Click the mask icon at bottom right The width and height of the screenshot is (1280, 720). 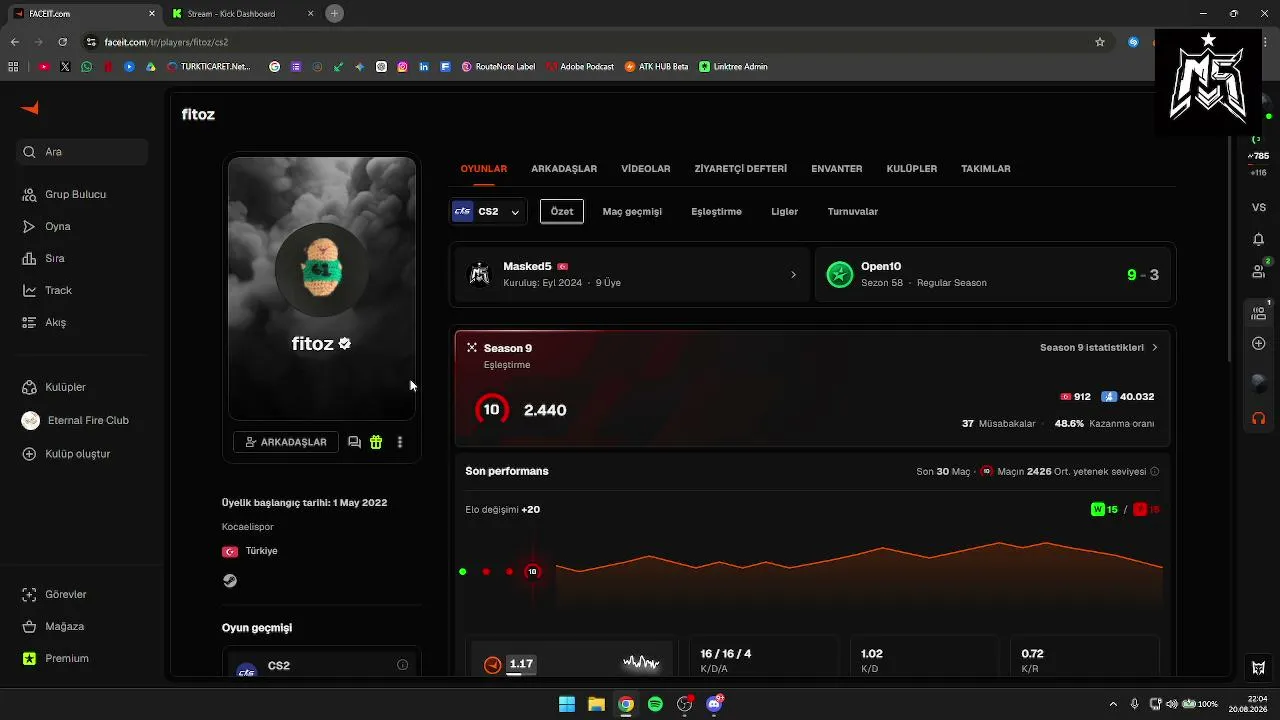[1259, 668]
